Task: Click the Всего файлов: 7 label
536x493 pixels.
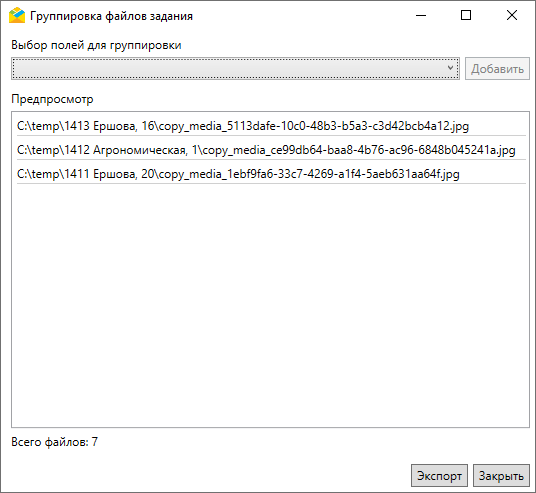Action: point(55,442)
